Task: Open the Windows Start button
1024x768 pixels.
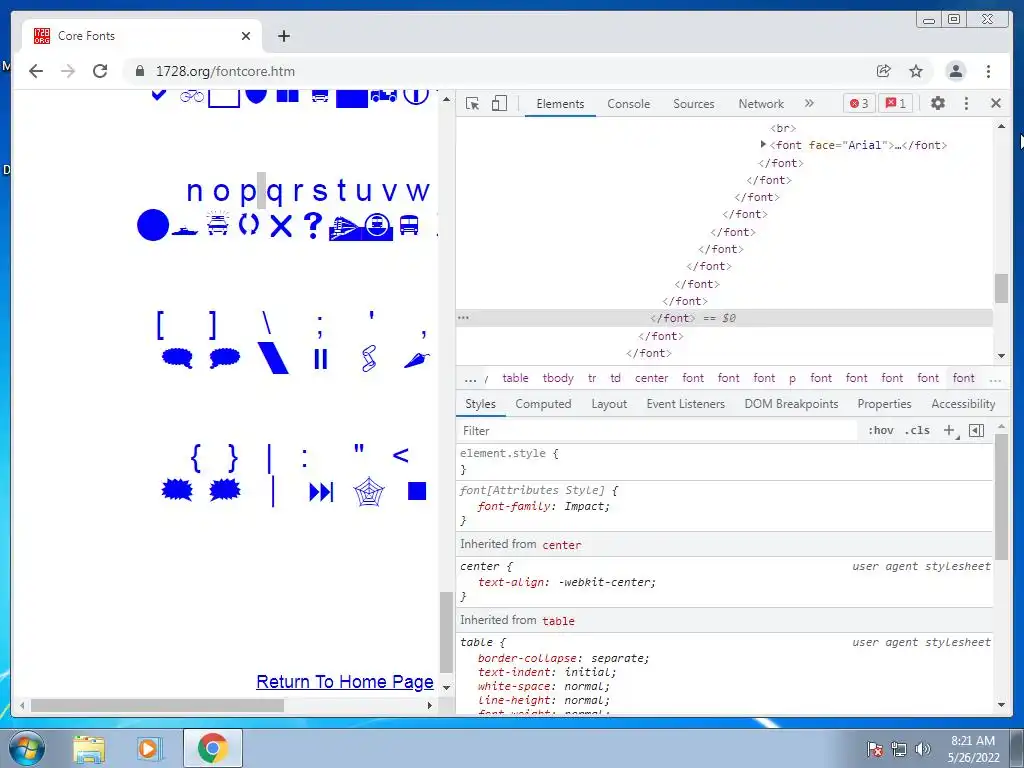Action: [x=27, y=748]
